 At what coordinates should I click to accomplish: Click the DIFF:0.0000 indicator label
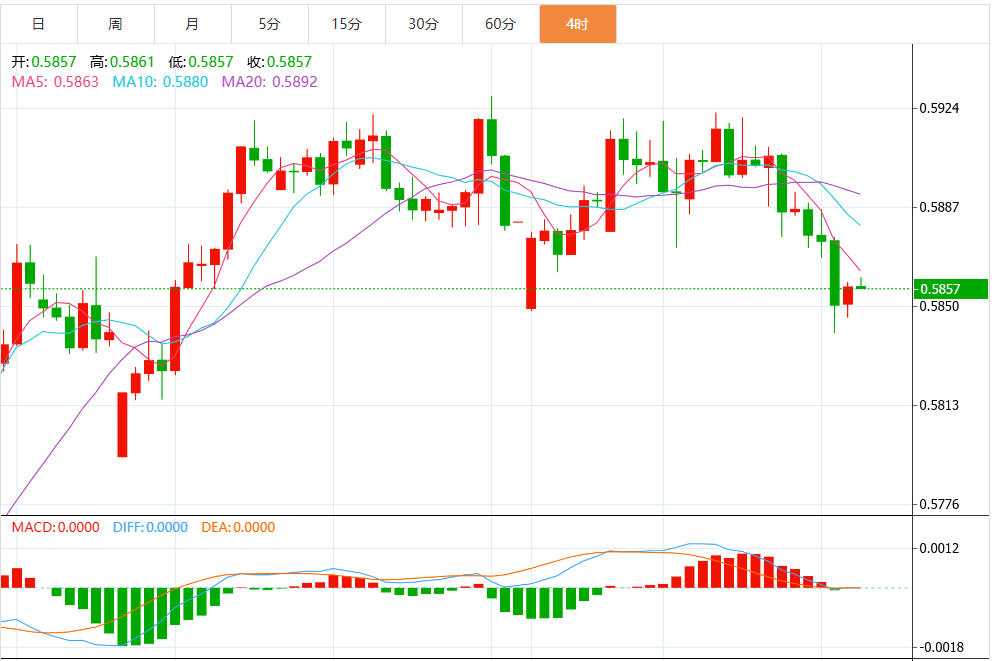click(151, 528)
